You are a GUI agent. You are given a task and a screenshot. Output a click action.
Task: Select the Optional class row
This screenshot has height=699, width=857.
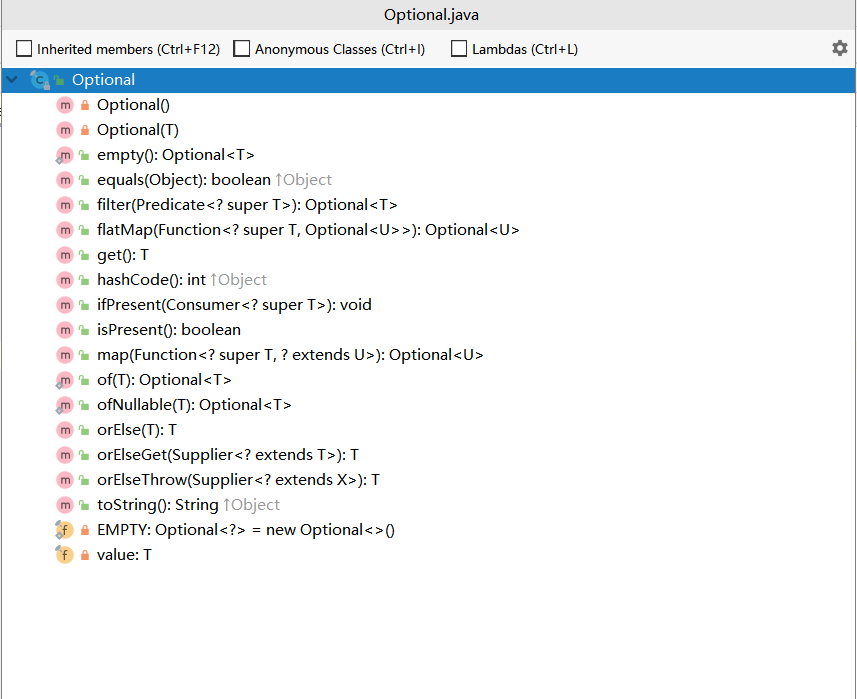click(428, 80)
